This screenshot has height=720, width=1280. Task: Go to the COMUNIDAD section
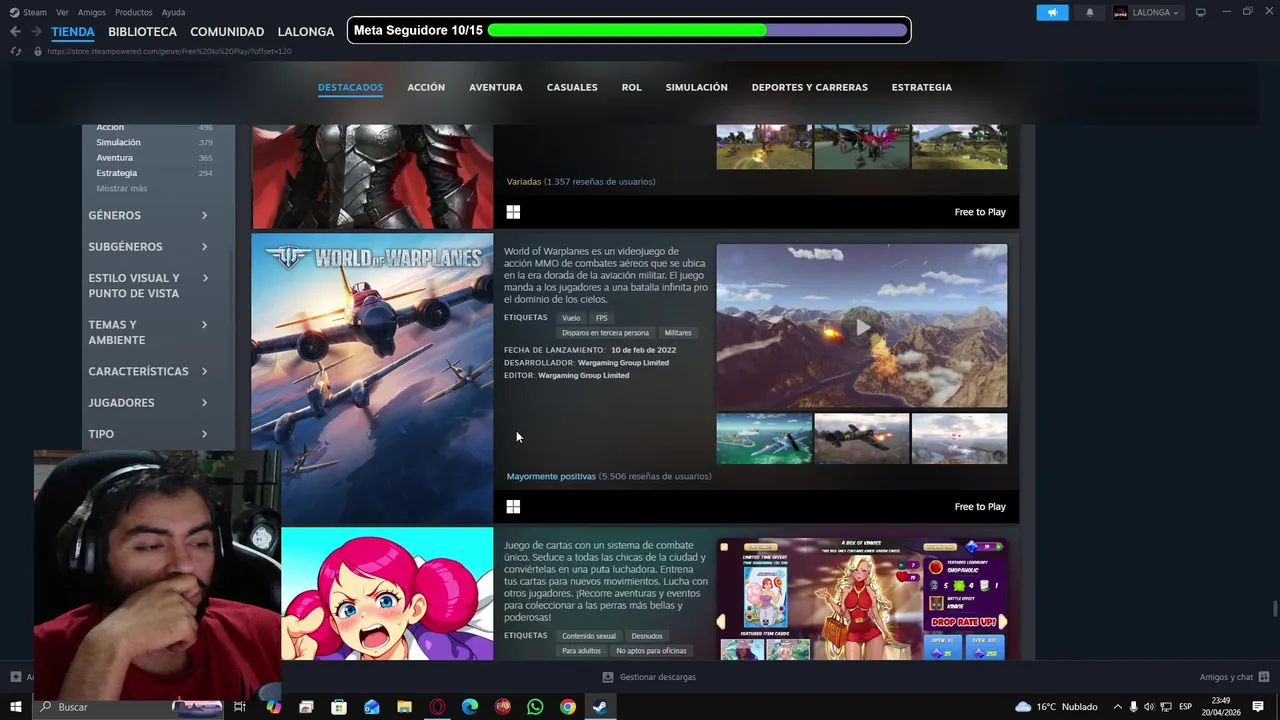tap(227, 31)
